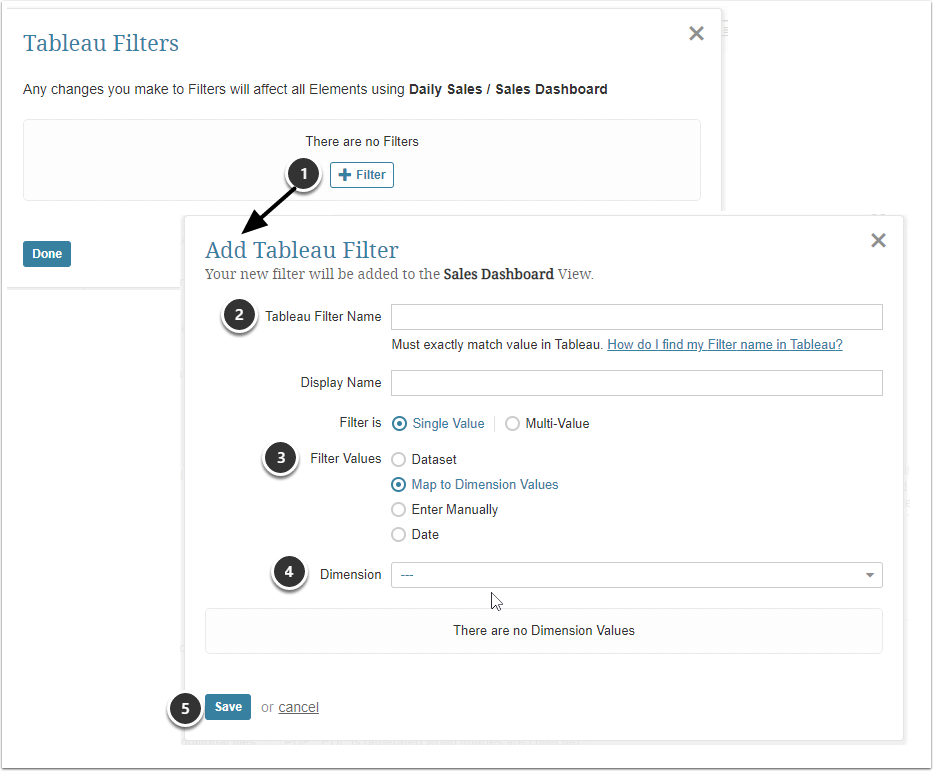Click the Done button

pyautogui.click(x=47, y=254)
